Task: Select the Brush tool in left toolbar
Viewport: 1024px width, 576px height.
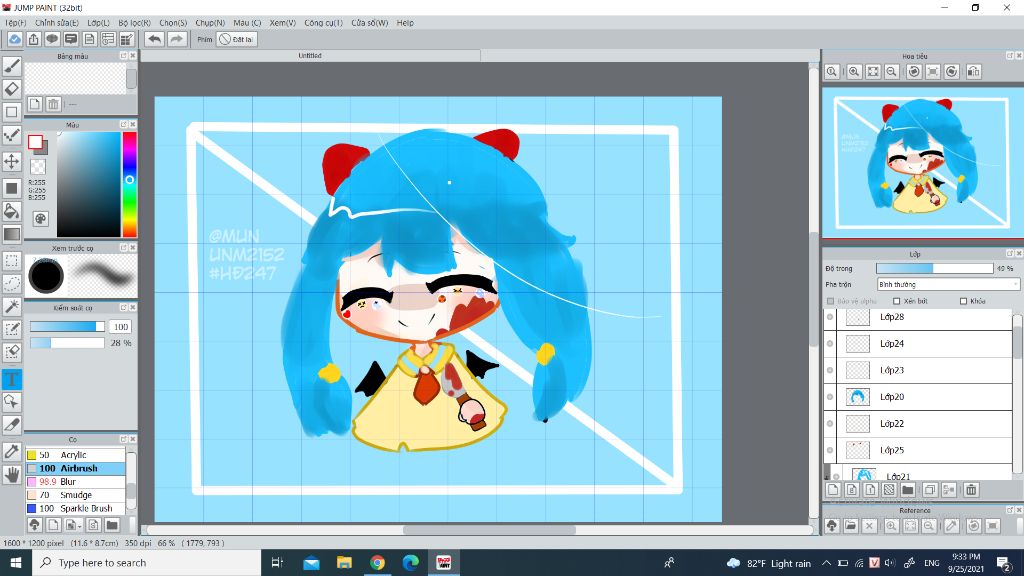Action: pos(12,65)
